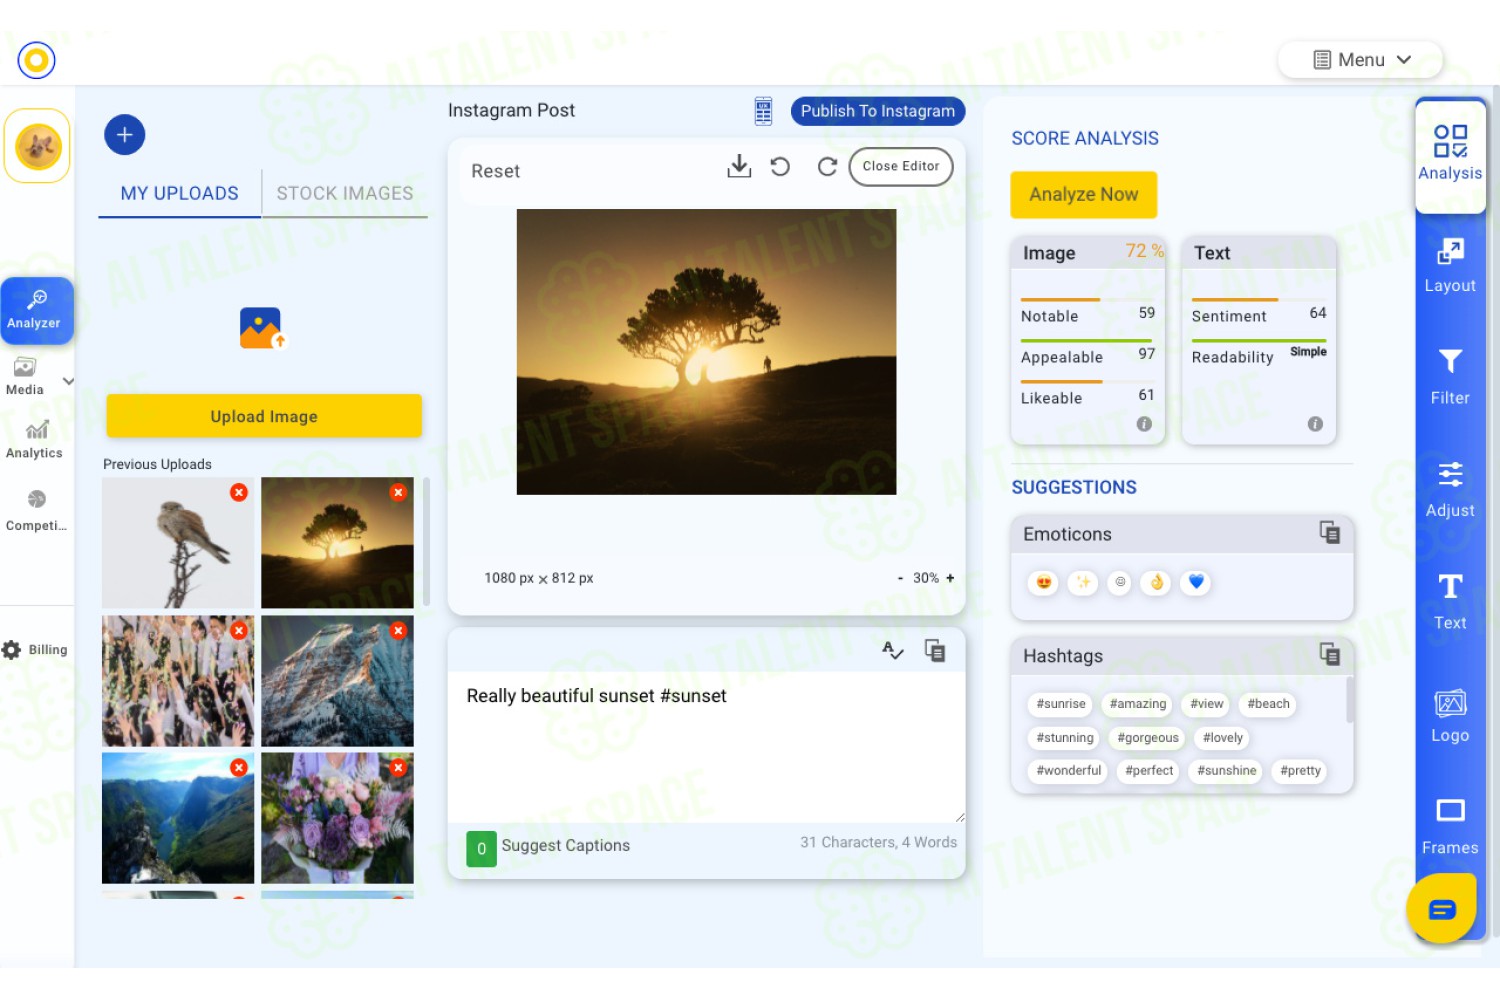Image resolution: width=1500 pixels, height=1000 pixels.
Task: Delete the sunset tree upload
Action: pos(398,492)
